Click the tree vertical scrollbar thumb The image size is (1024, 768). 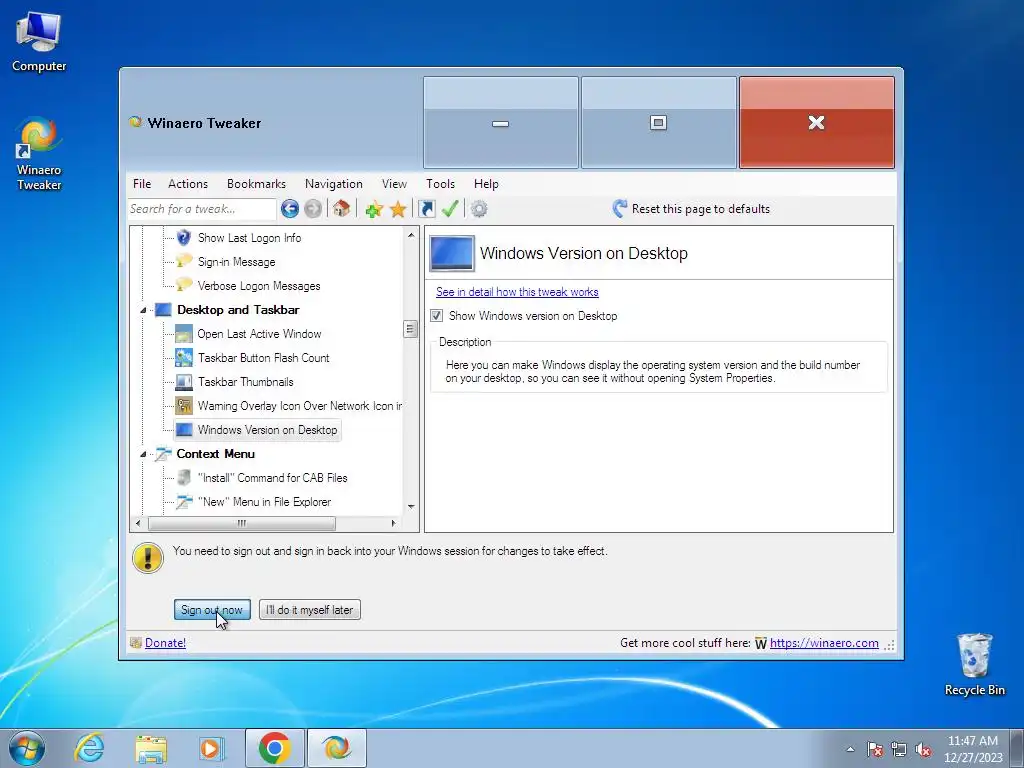point(411,328)
